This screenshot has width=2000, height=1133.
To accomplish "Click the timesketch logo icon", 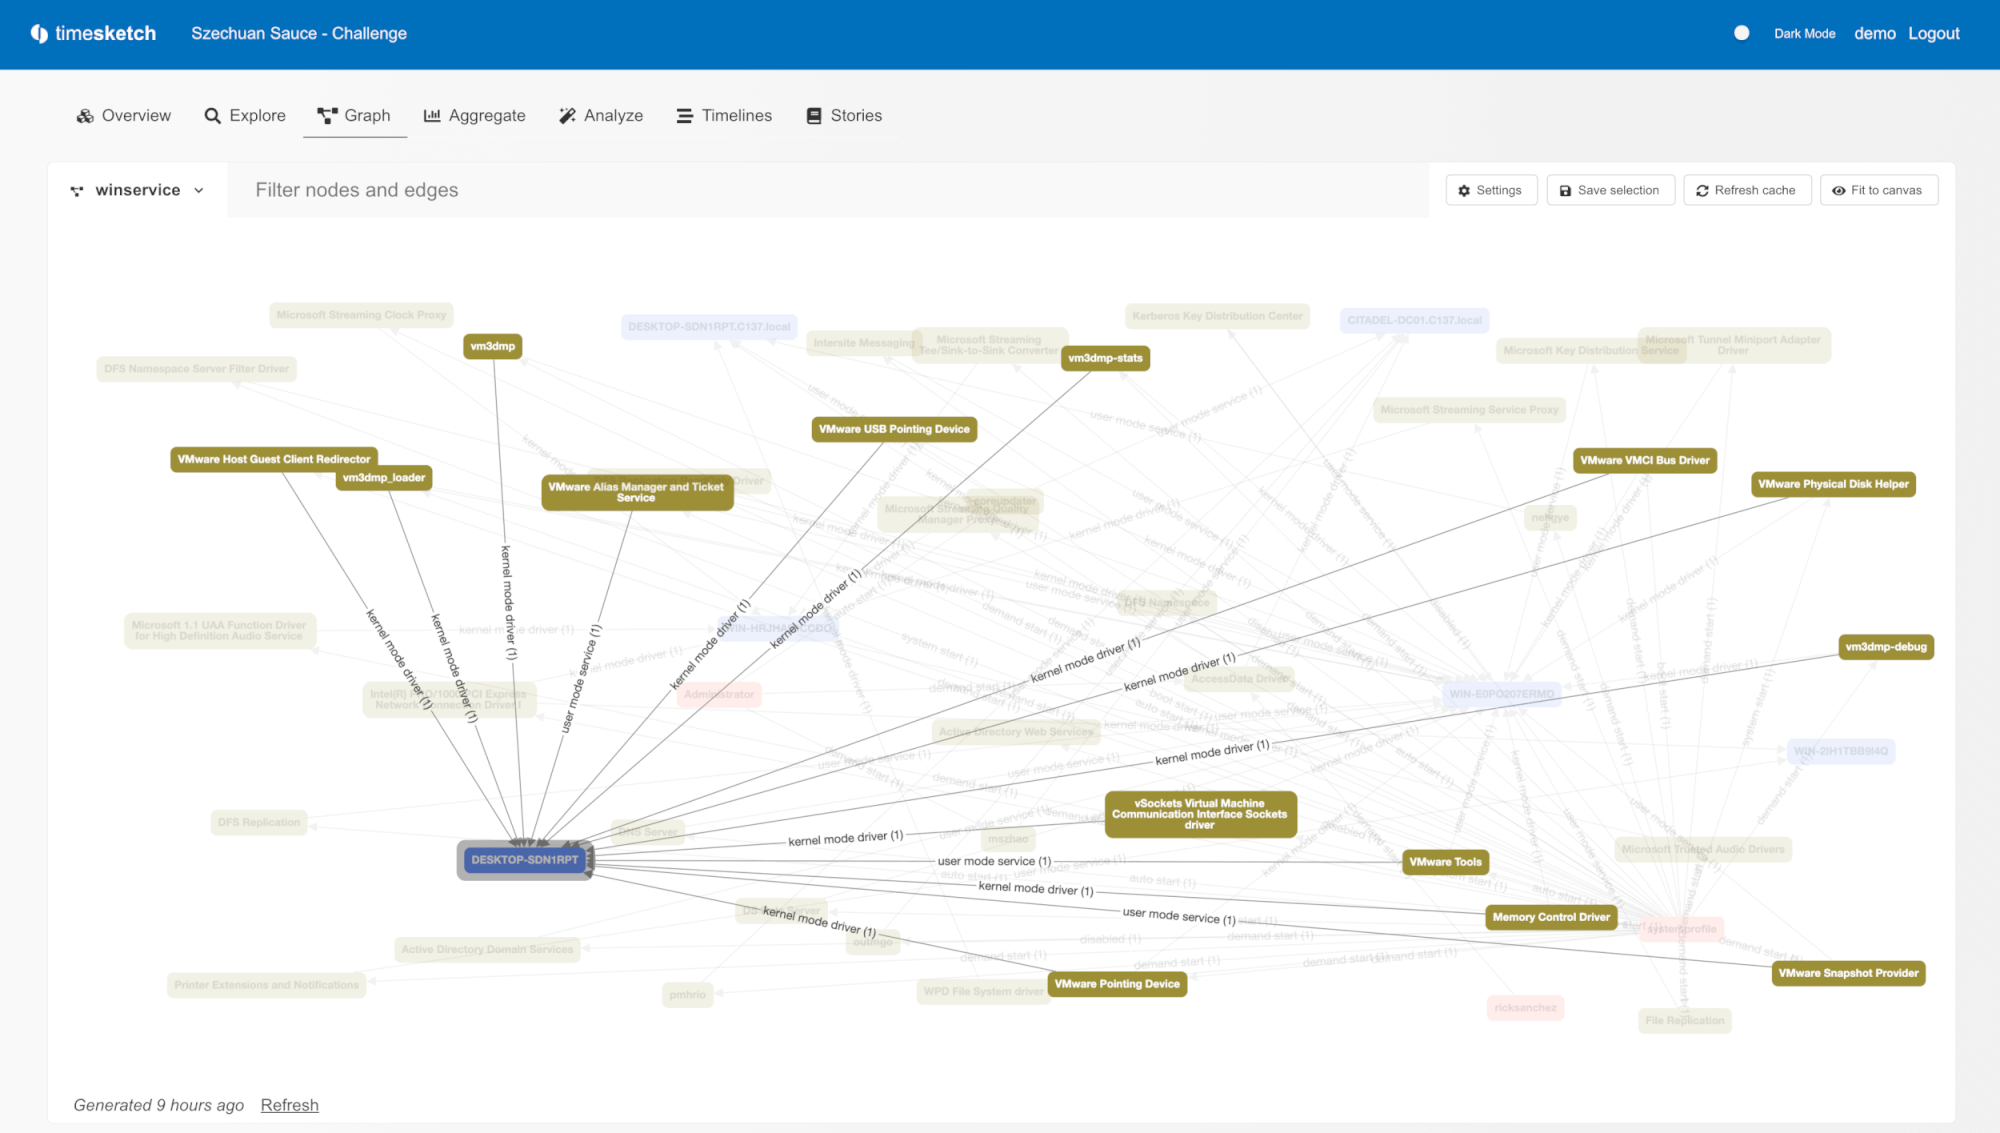I will coord(39,34).
